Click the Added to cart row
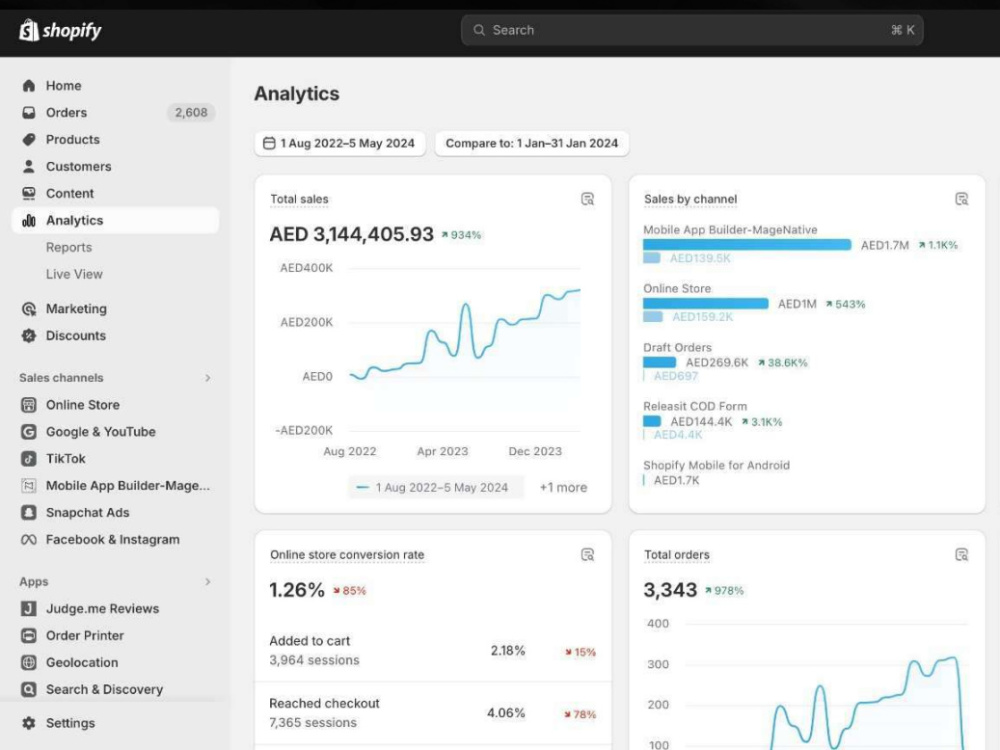This screenshot has width=1000, height=750. [x=433, y=651]
